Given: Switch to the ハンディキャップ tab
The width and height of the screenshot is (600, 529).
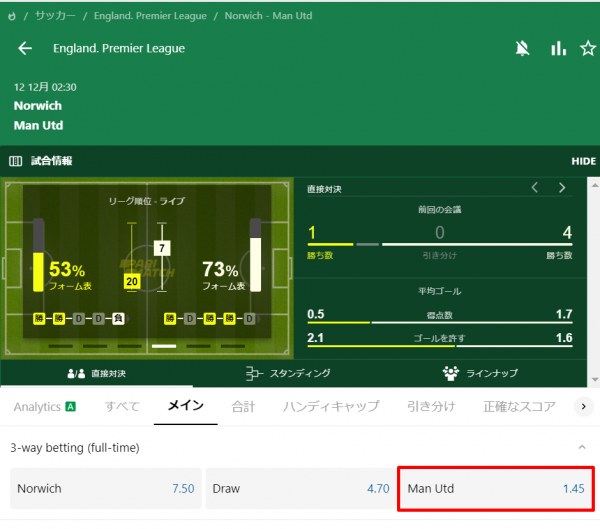Looking at the screenshot, I should (331, 406).
